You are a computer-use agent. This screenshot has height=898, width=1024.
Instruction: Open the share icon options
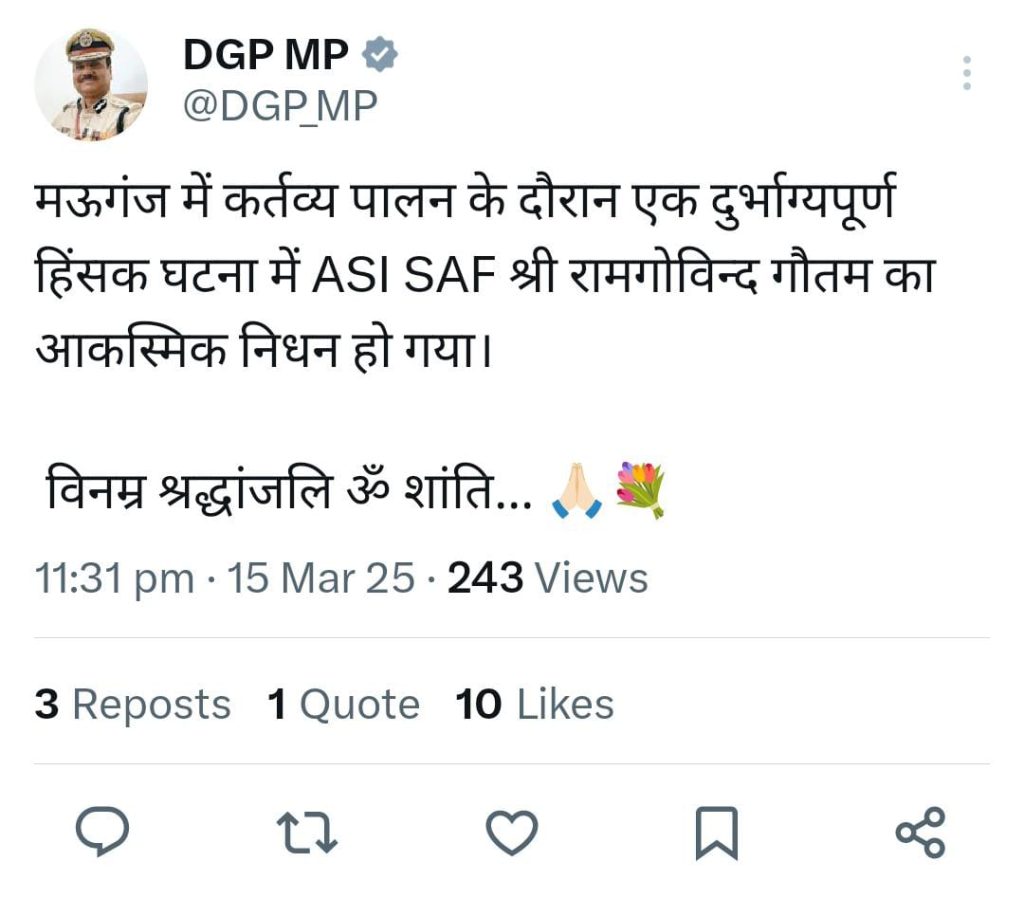(920, 832)
